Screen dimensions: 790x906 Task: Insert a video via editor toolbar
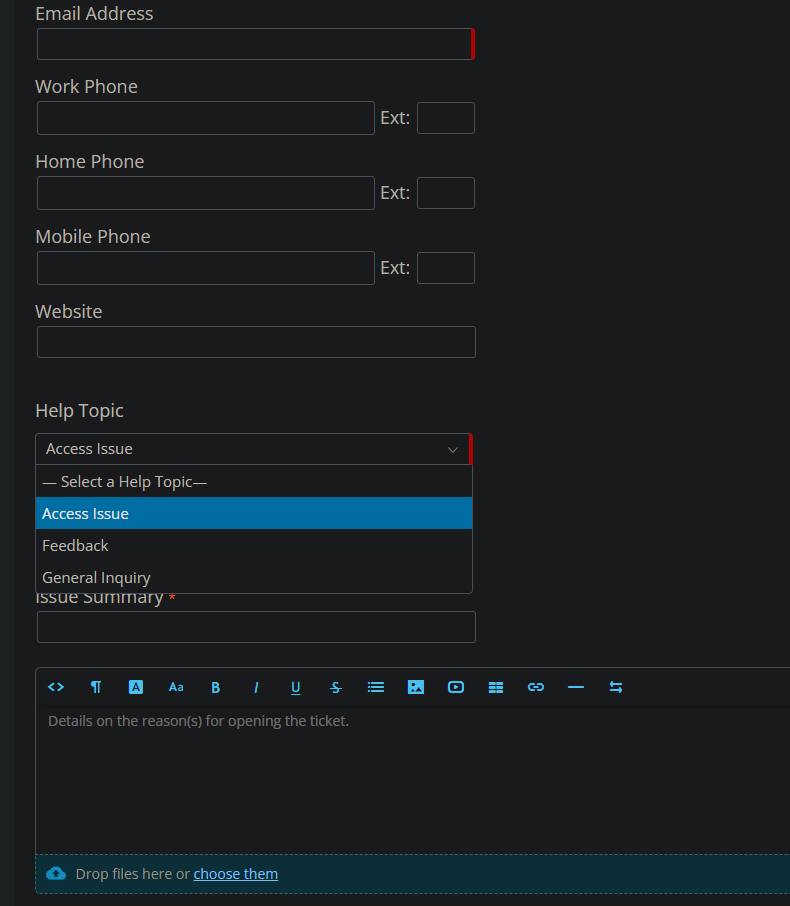tap(456, 687)
